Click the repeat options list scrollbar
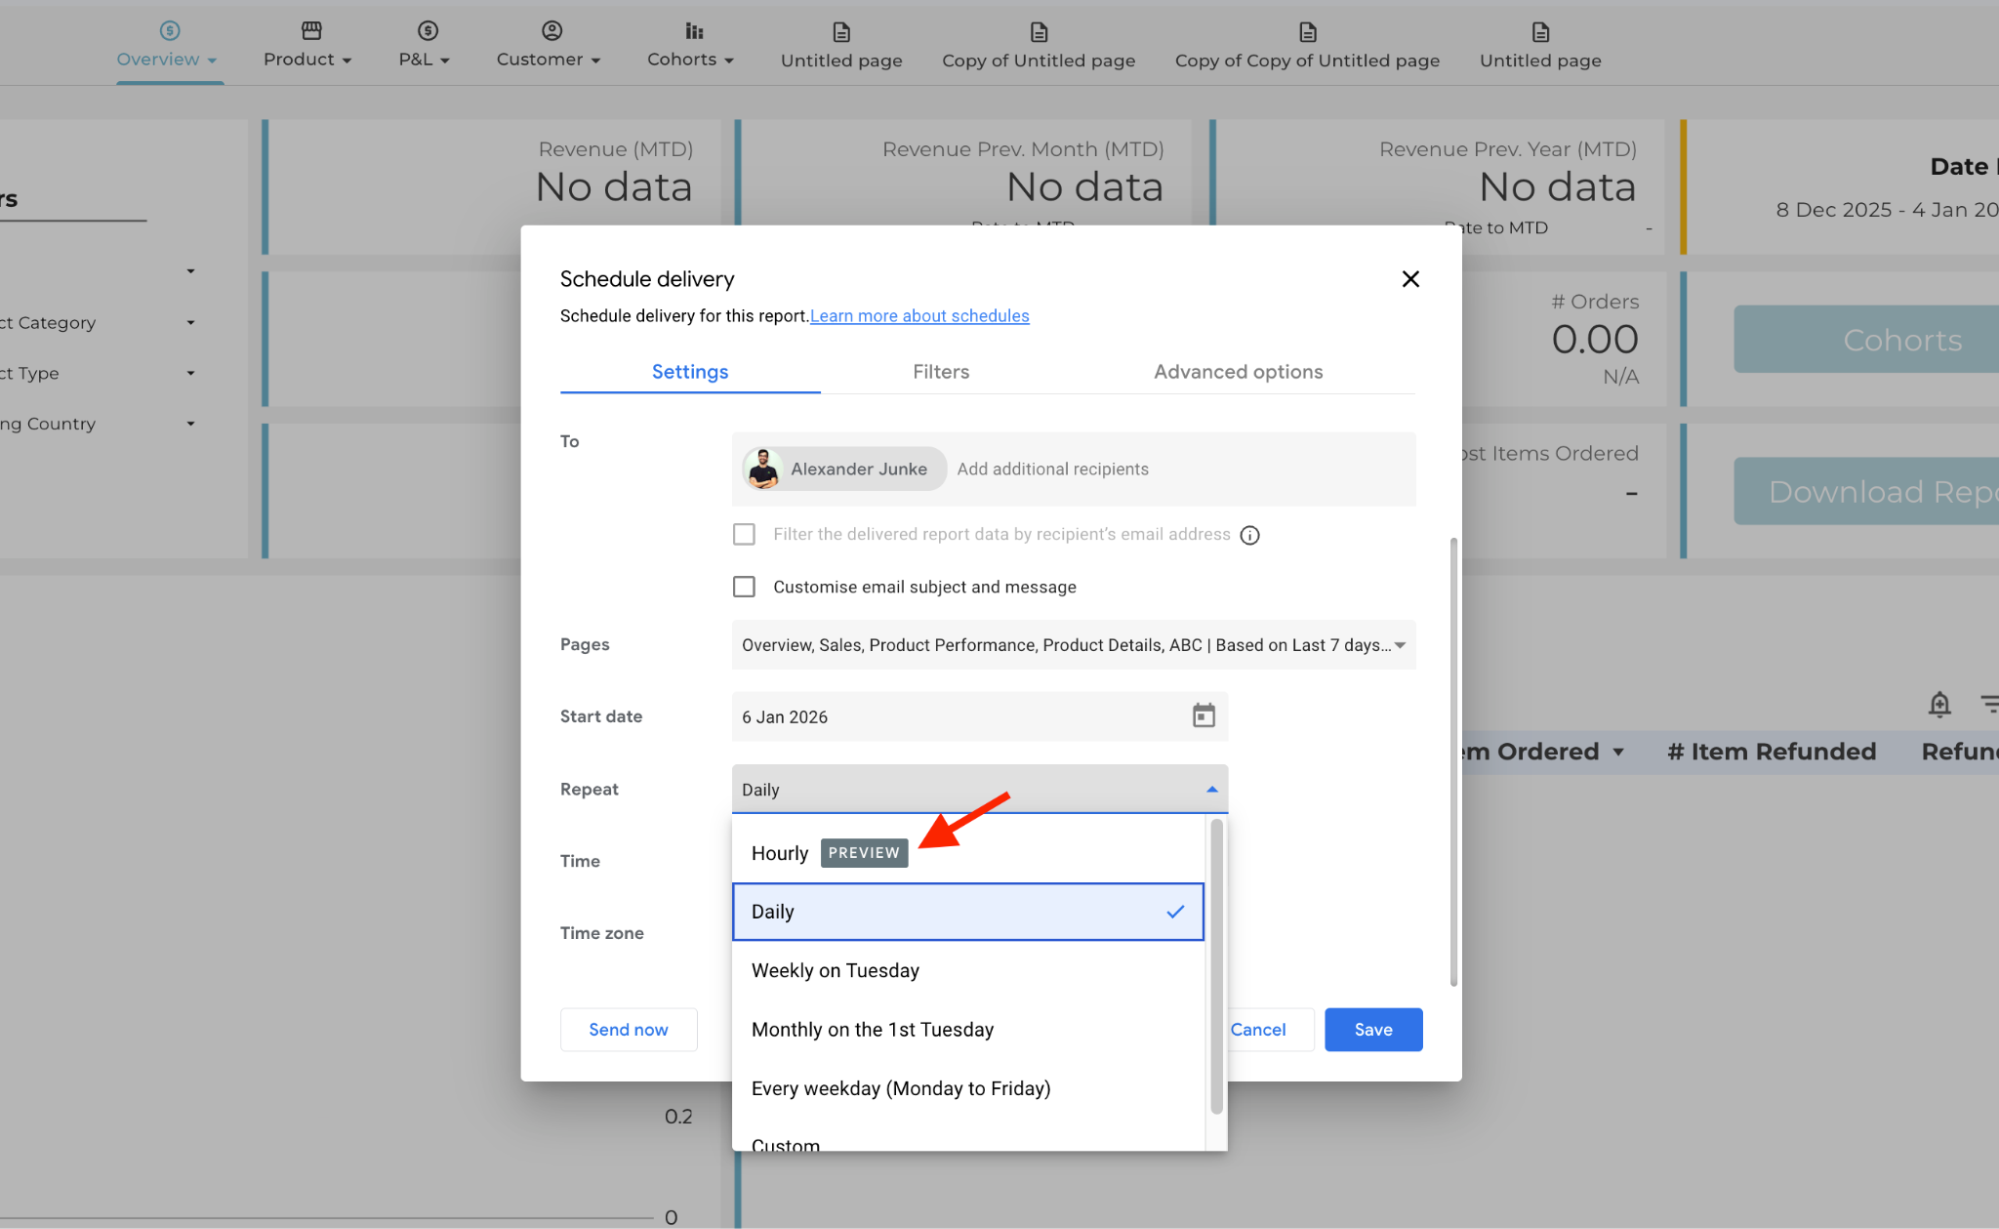Image resolution: width=1999 pixels, height=1229 pixels. pyautogui.click(x=1216, y=965)
